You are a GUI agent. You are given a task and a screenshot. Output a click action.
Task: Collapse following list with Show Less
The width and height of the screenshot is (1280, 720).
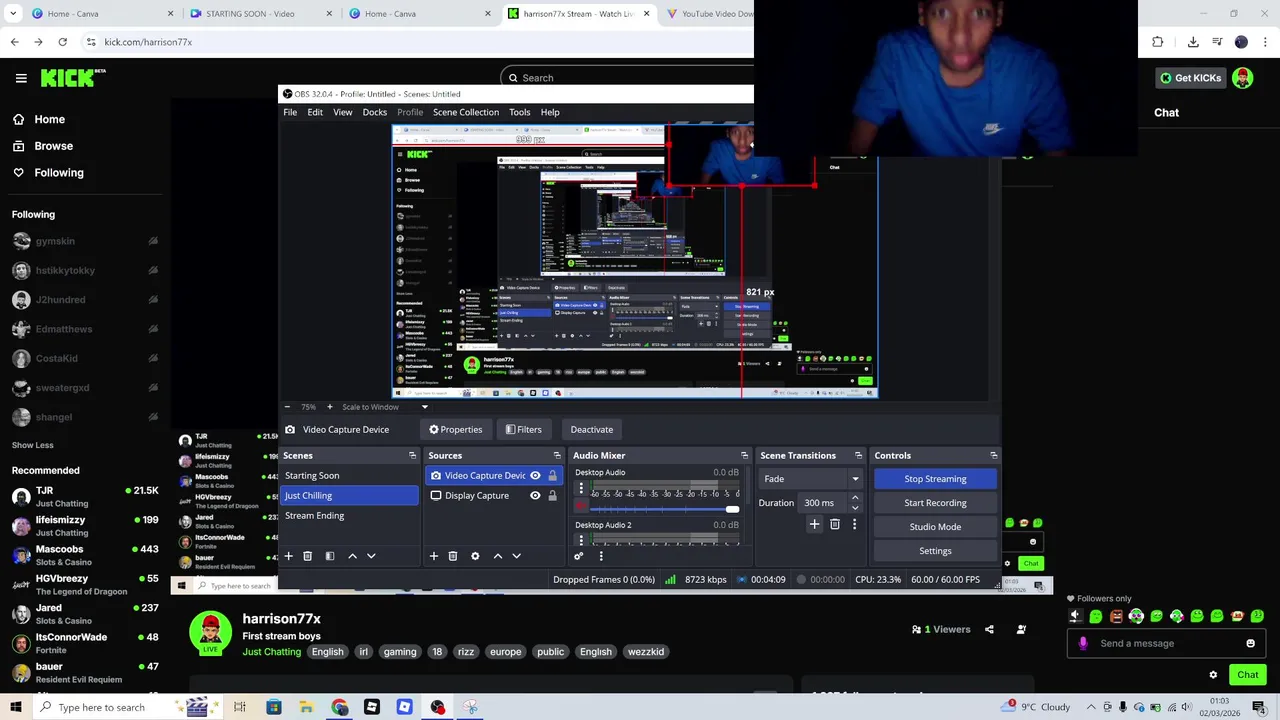[x=33, y=445]
